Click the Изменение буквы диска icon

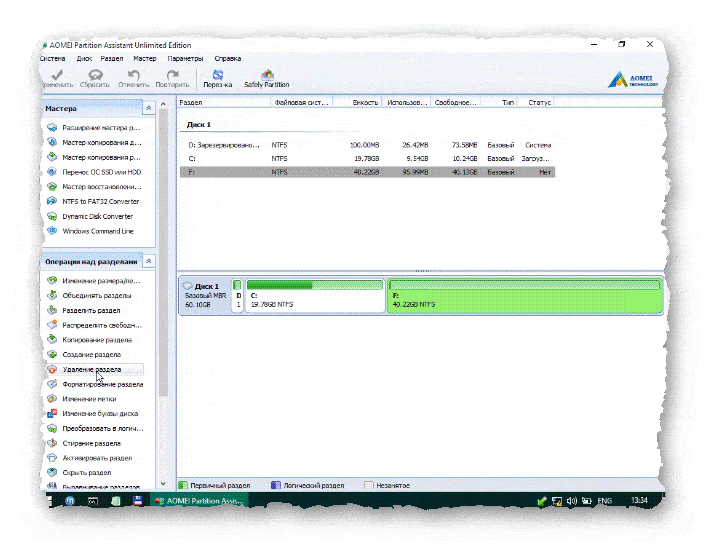point(52,413)
